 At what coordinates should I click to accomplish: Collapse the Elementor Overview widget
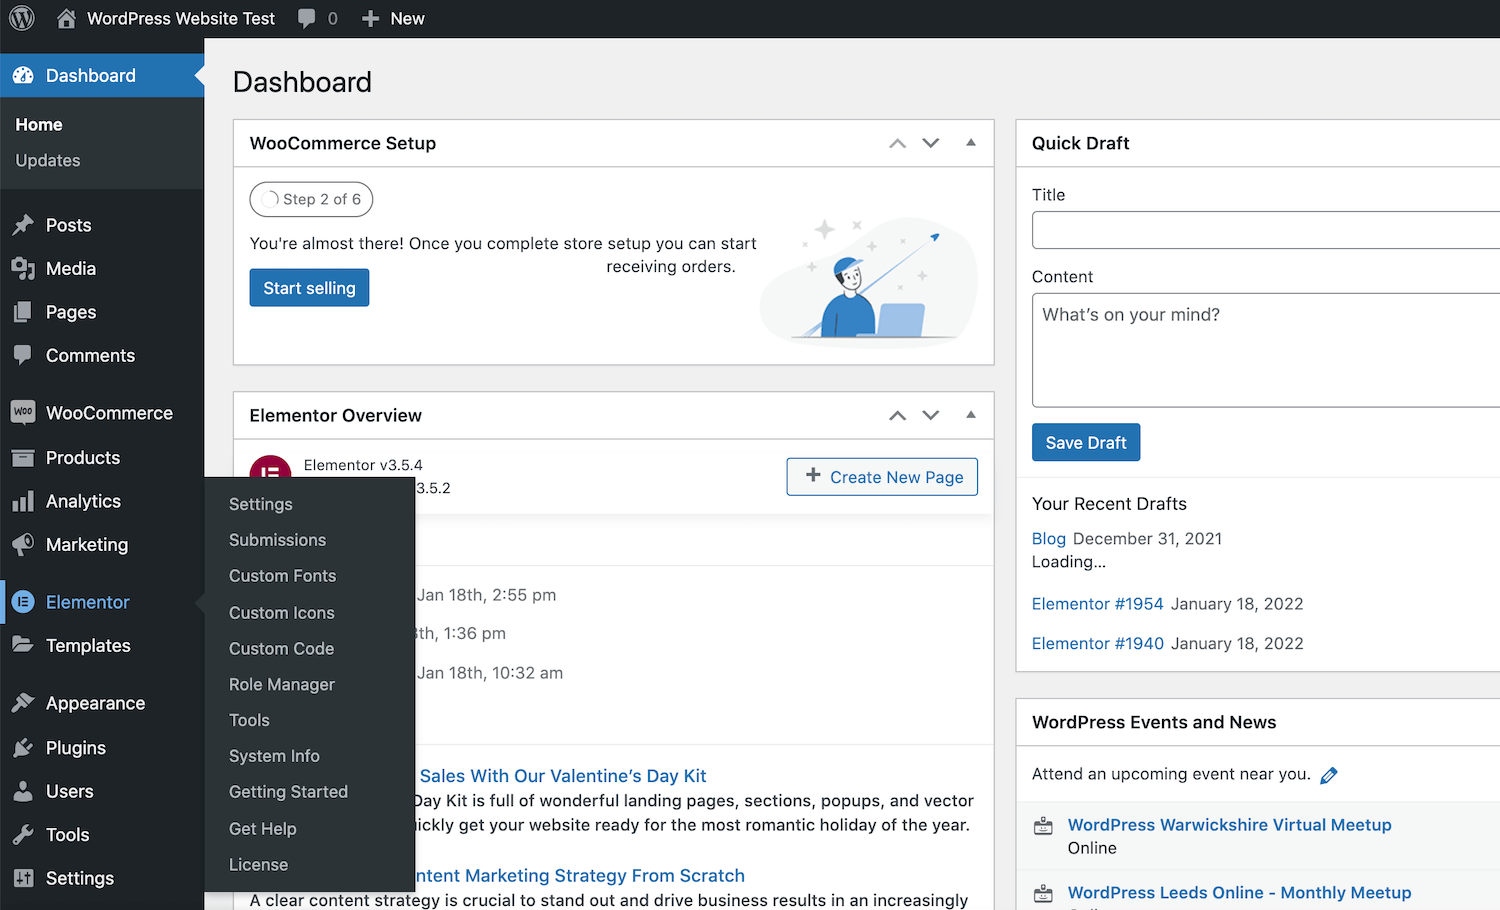coord(970,415)
